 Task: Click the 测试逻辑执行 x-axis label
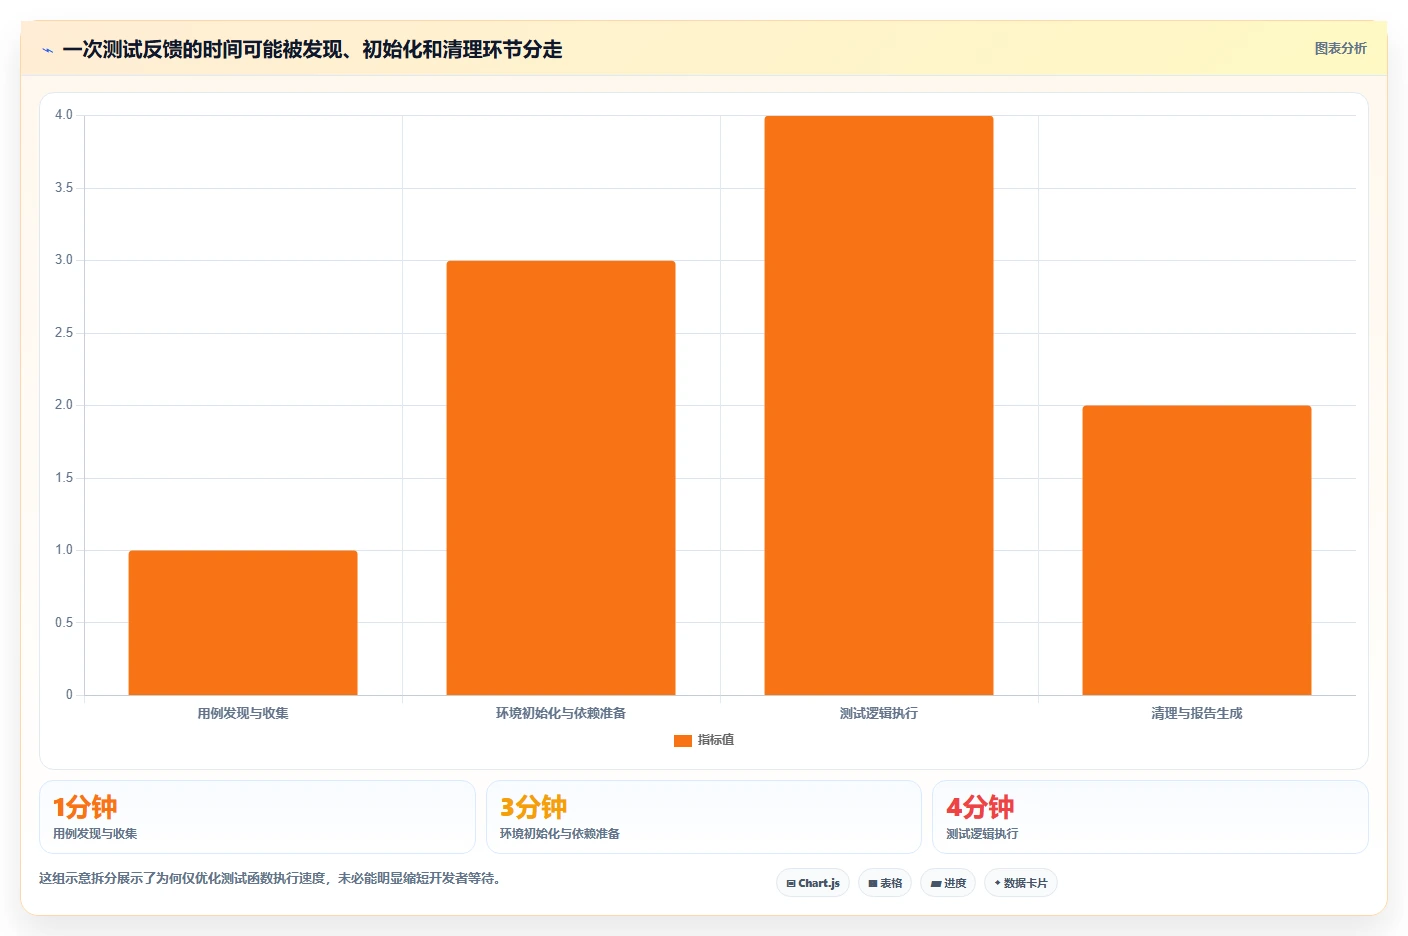point(879,713)
